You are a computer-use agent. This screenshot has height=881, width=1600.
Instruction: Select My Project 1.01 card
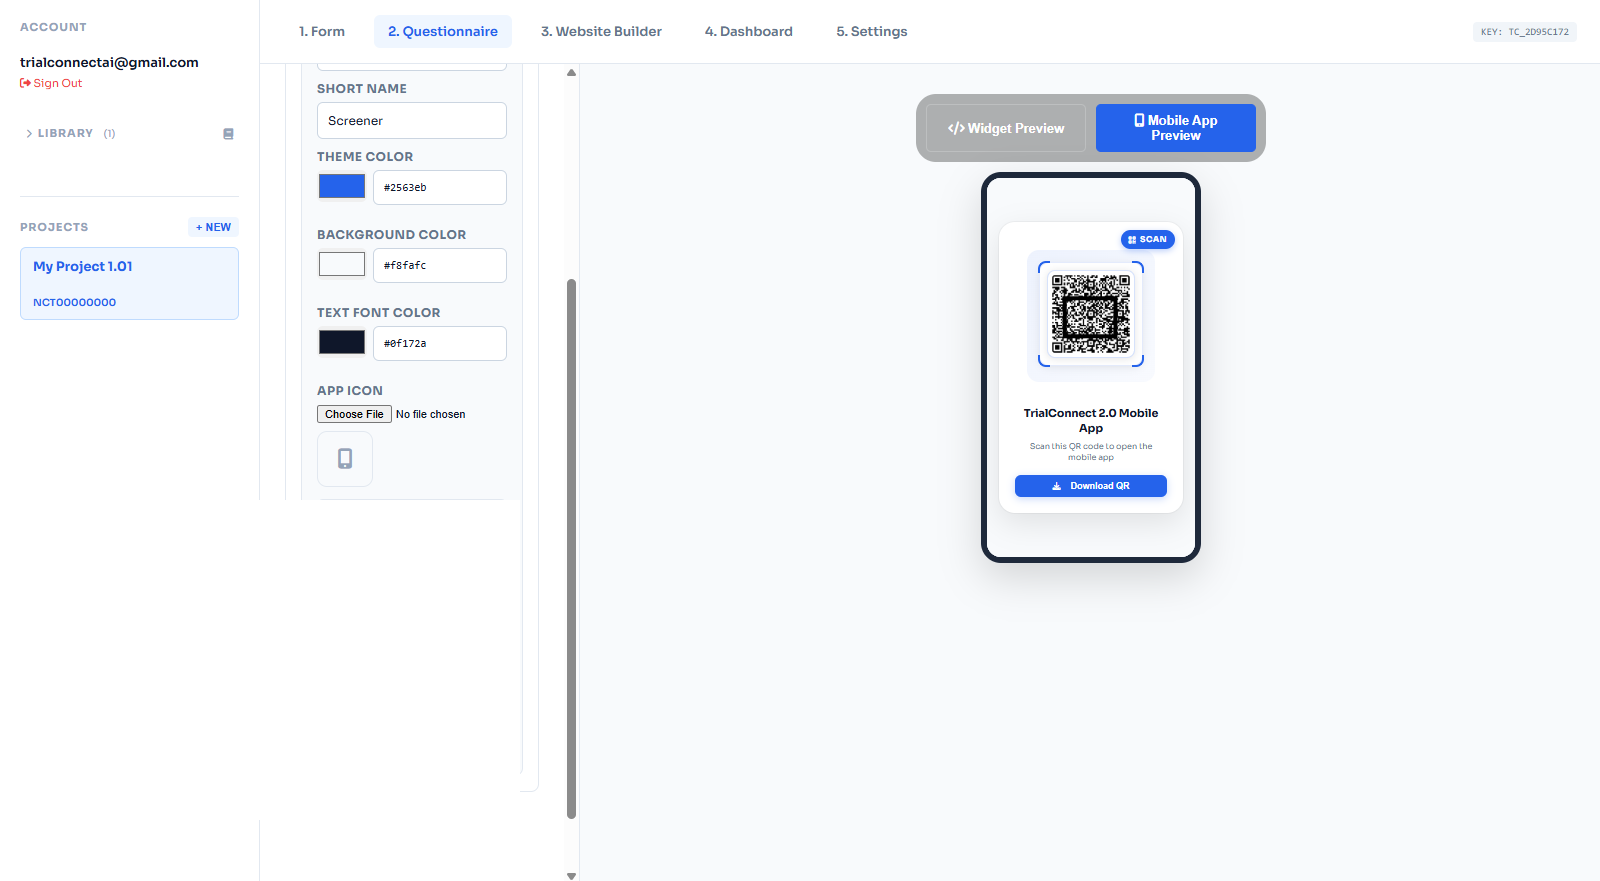point(129,284)
